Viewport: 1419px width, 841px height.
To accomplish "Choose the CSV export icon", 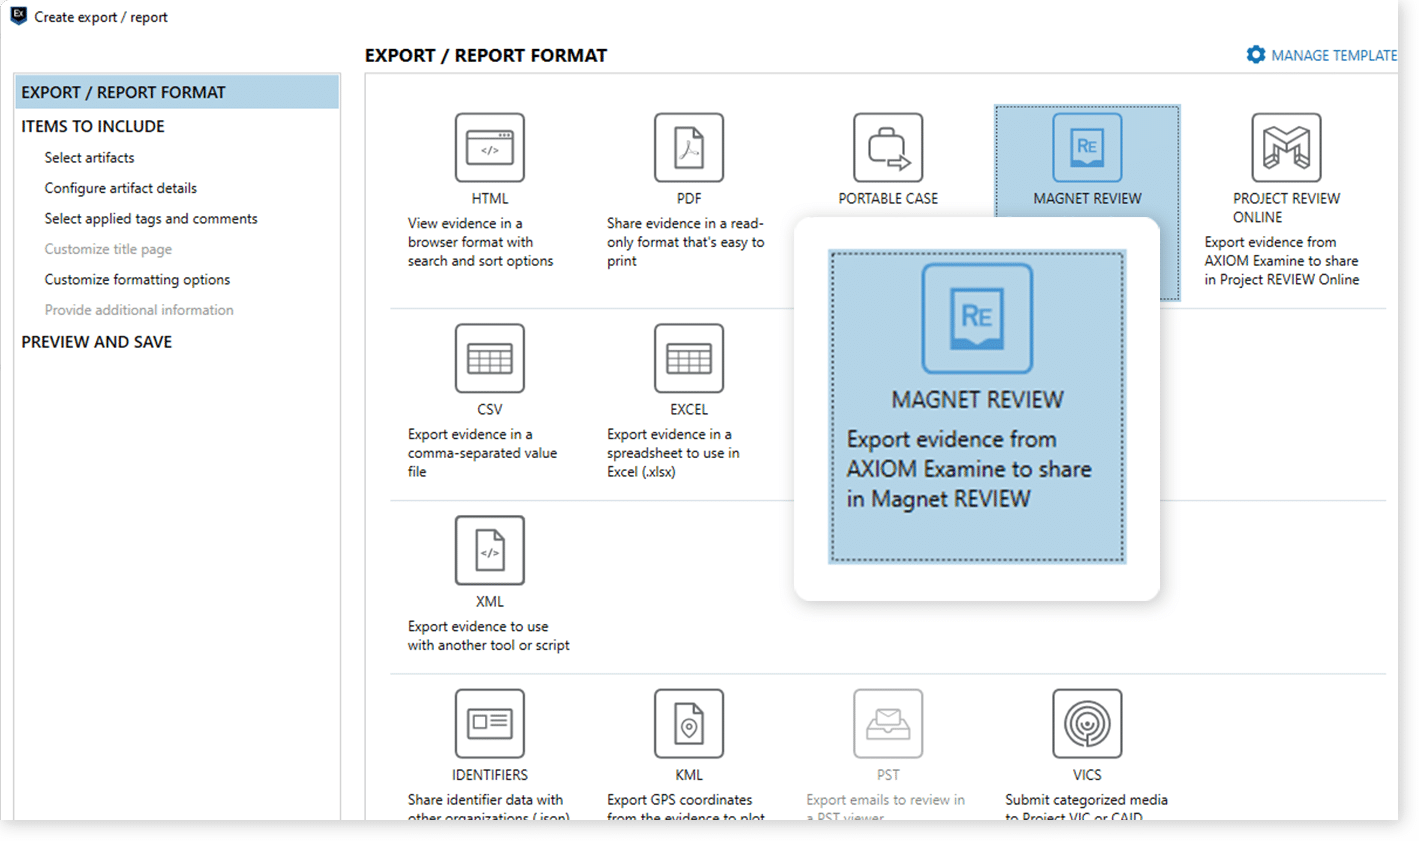I will point(490,358).
